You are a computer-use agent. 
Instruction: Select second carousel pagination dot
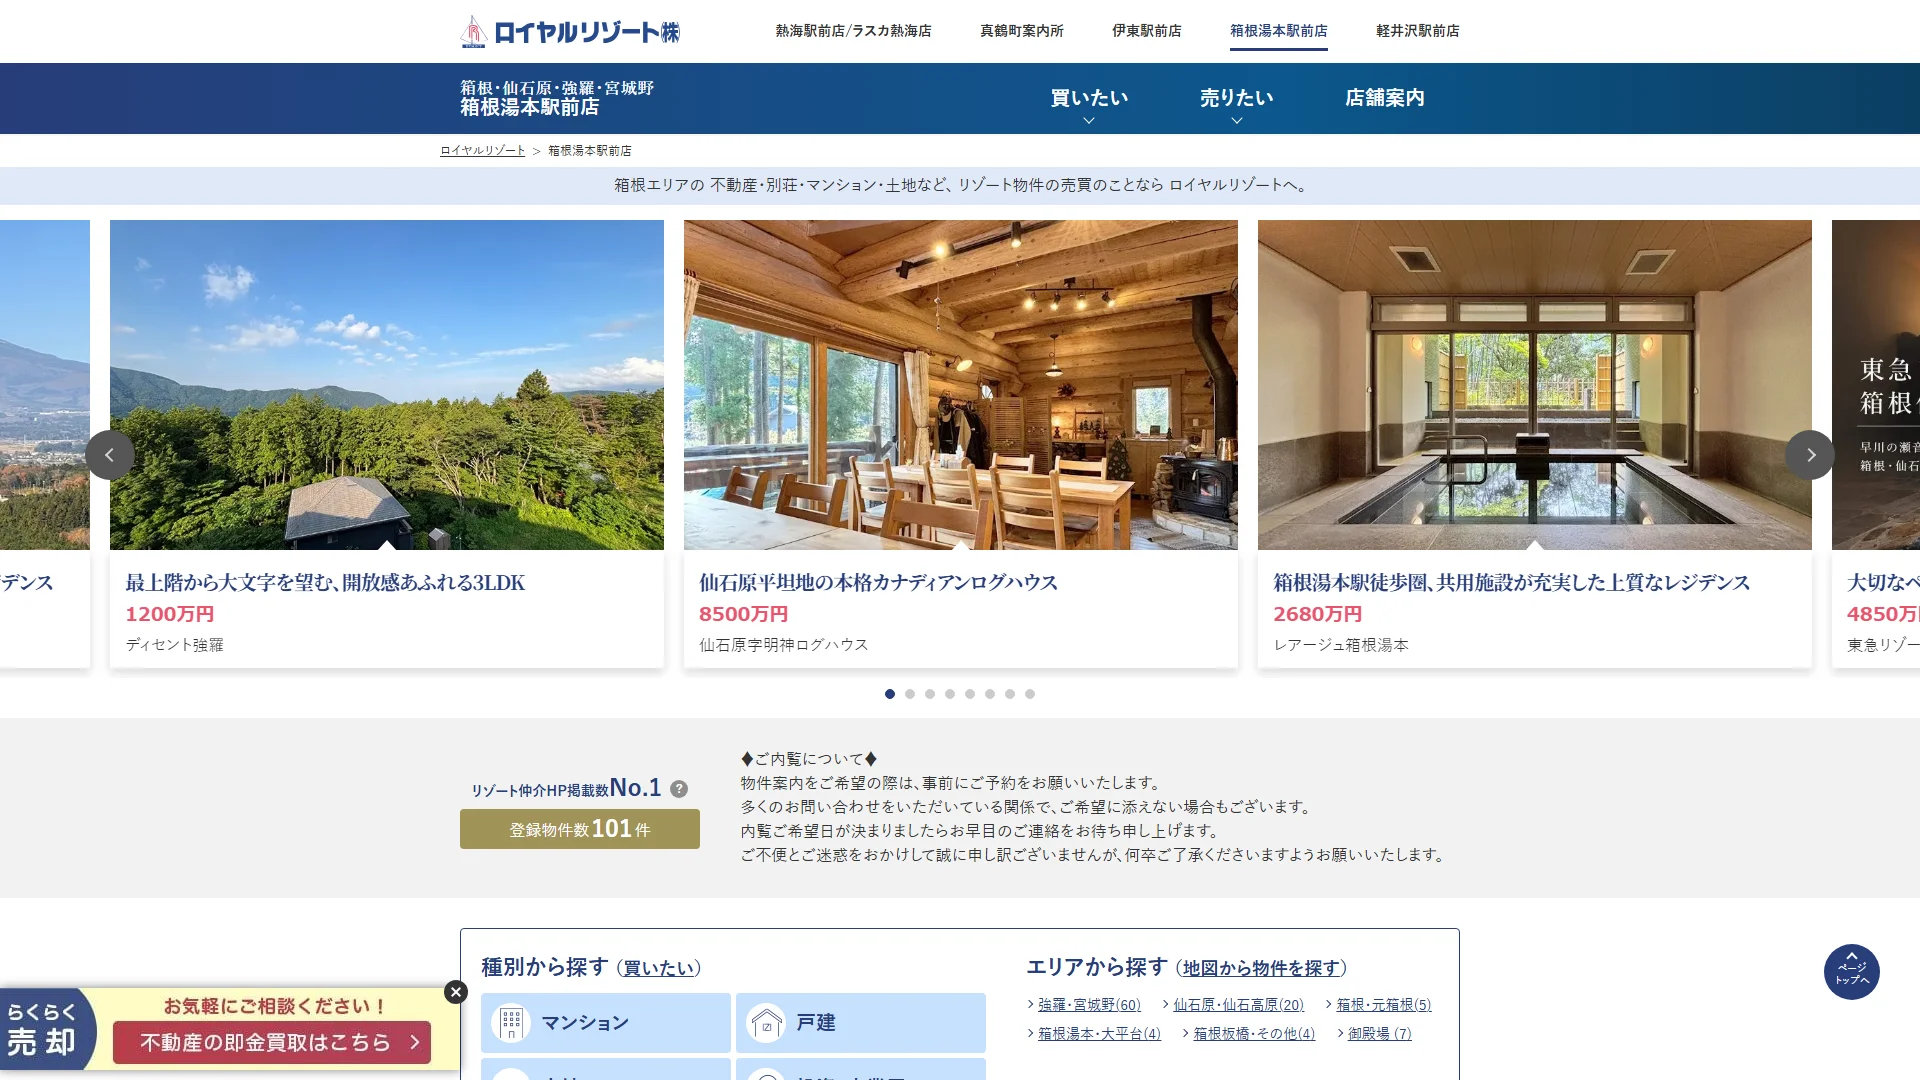[910, 694]
